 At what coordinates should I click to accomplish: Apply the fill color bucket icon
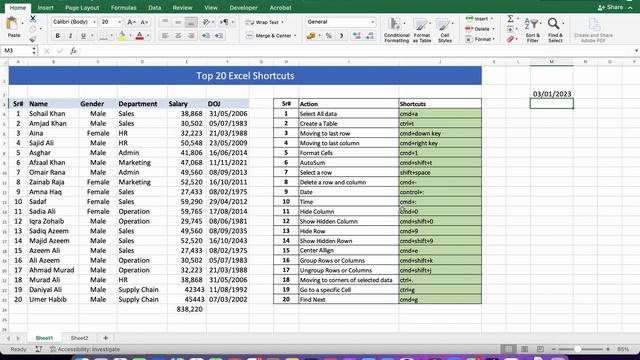point(122,36)
